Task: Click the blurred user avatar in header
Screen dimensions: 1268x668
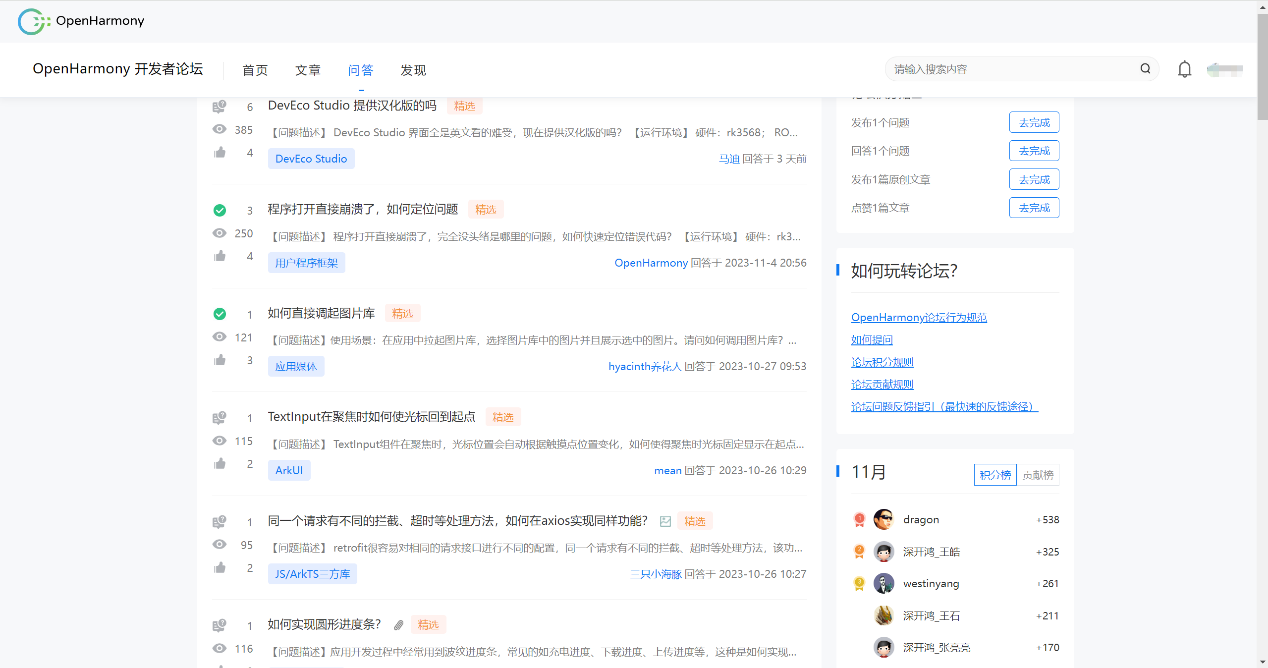Action: coord(1225,69)
